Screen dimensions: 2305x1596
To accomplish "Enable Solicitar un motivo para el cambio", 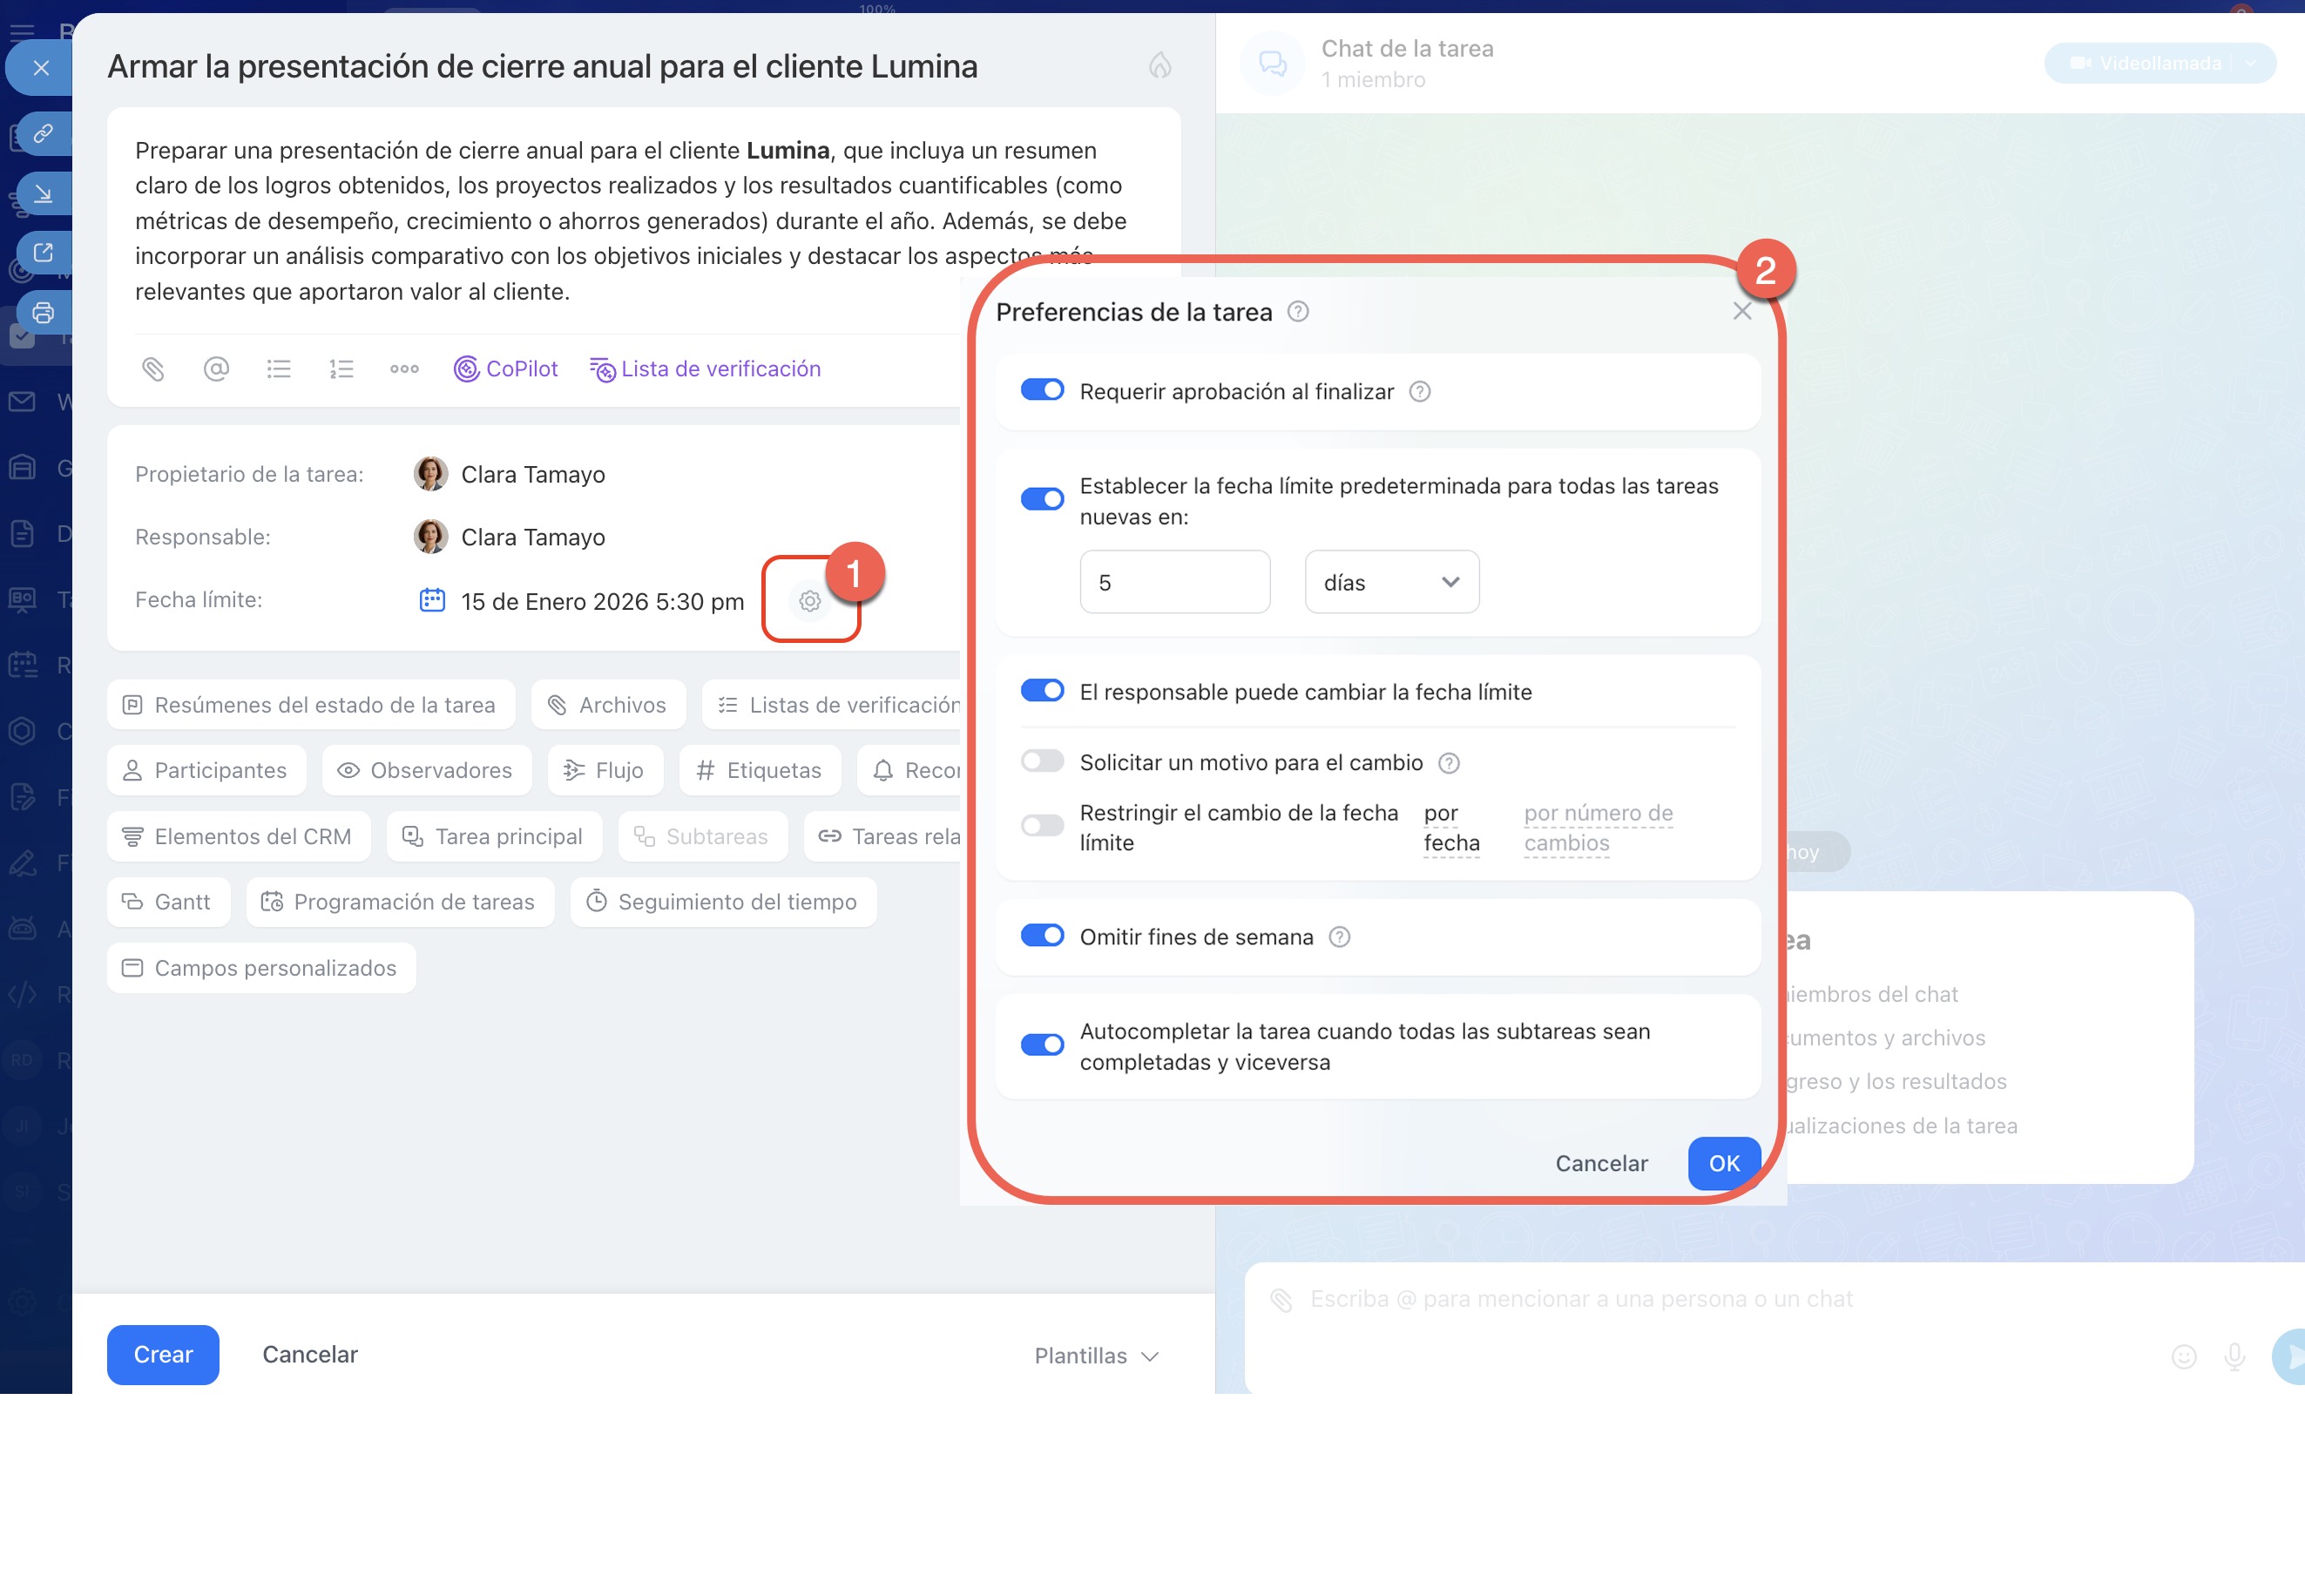I will click(1042, 762).
